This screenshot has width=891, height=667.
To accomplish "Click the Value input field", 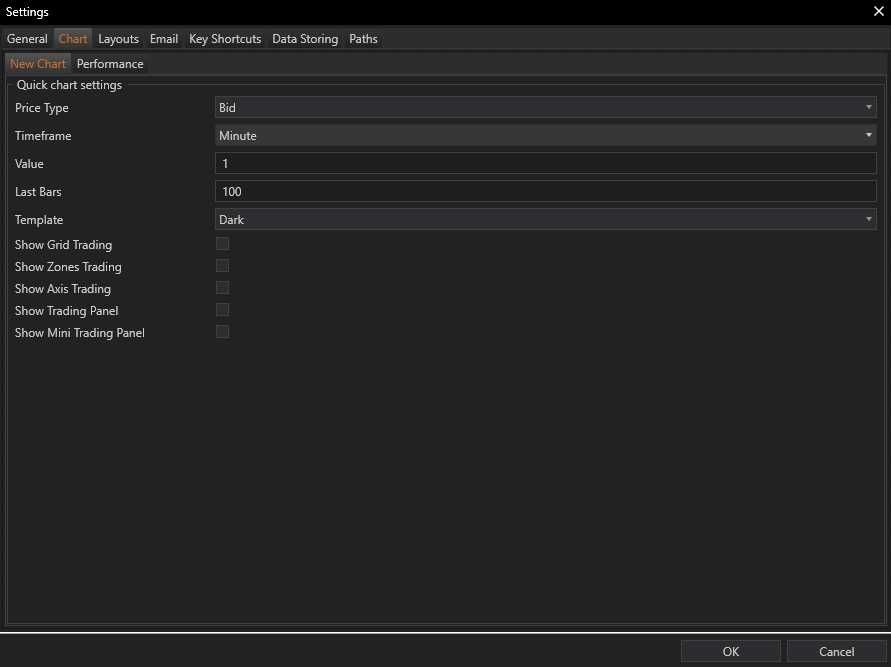I will [x=545, y=164].
